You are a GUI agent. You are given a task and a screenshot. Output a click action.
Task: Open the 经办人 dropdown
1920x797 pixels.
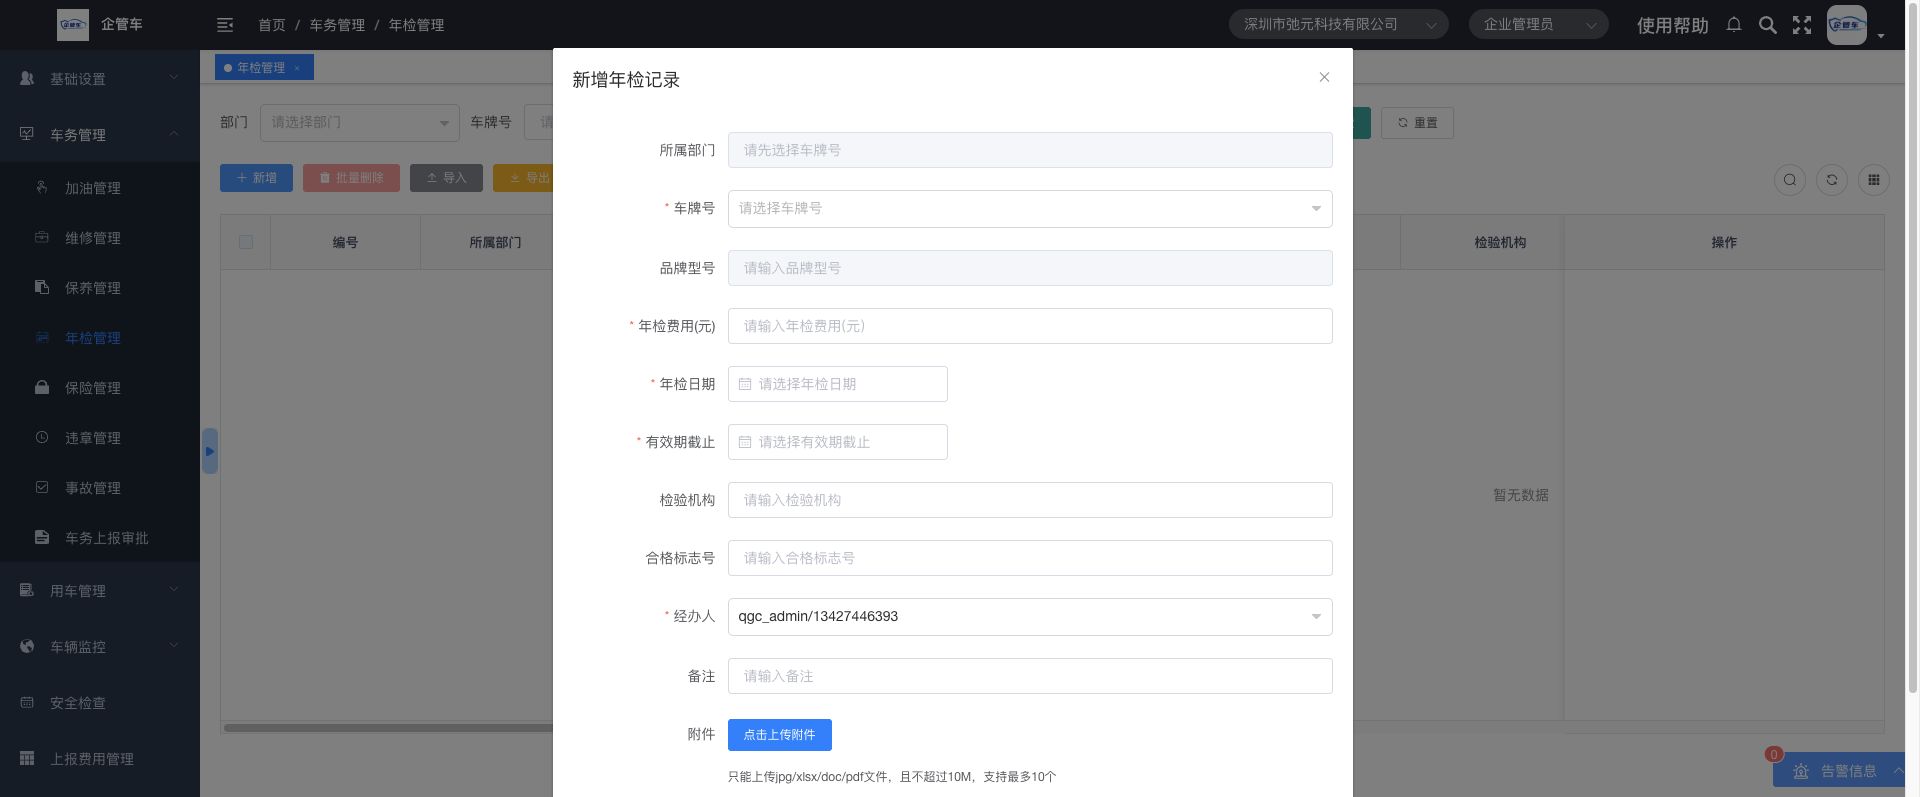tap(1030, 616)
